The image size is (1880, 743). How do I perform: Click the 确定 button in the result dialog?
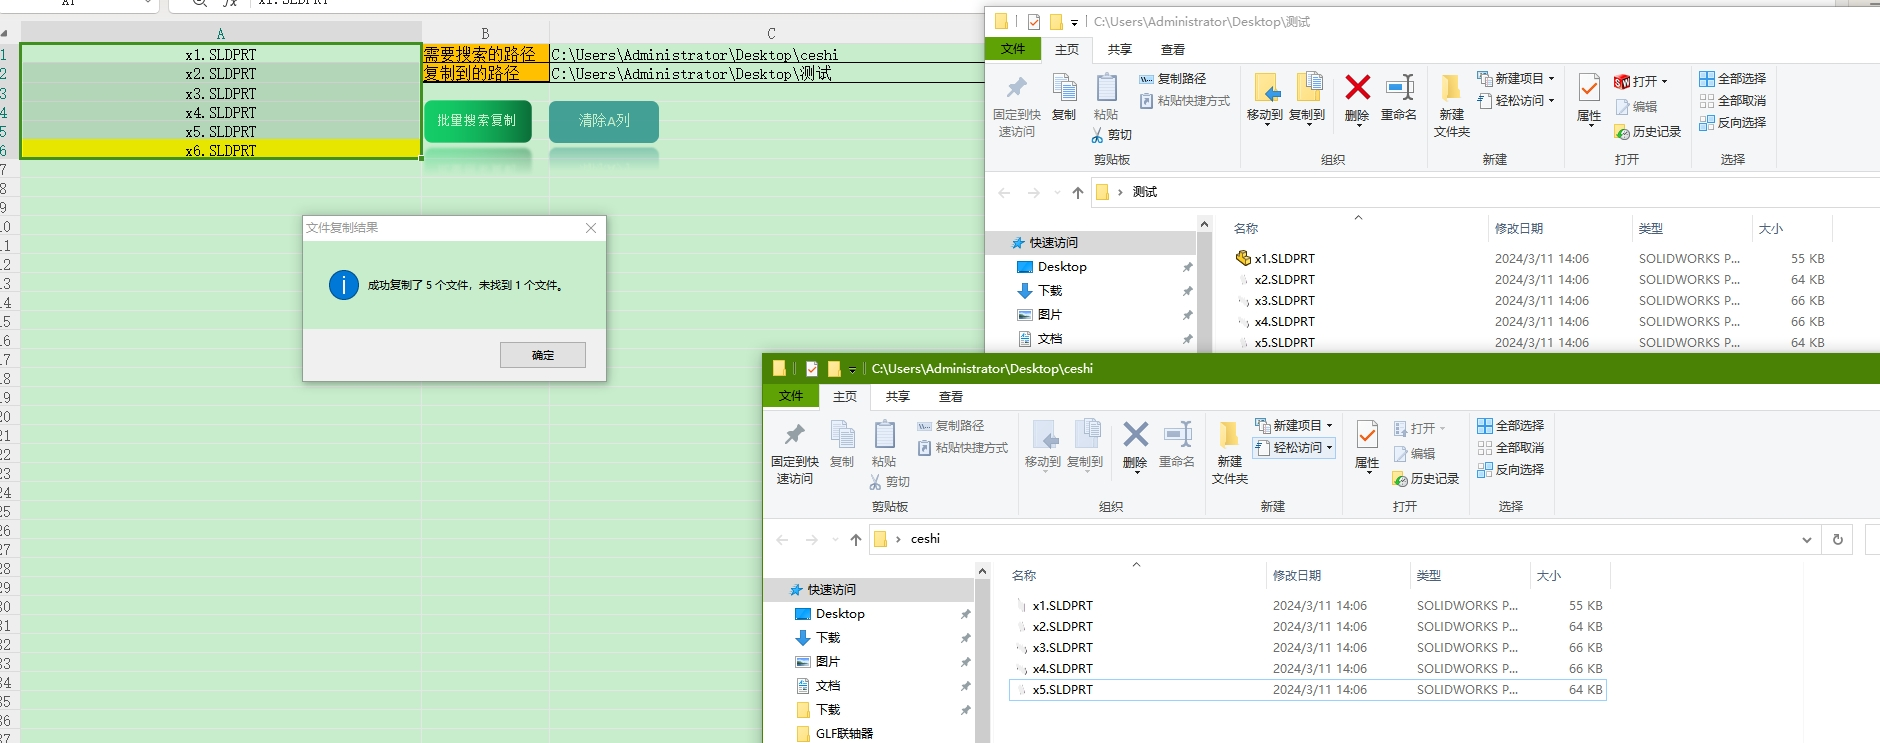pos(543,355)
